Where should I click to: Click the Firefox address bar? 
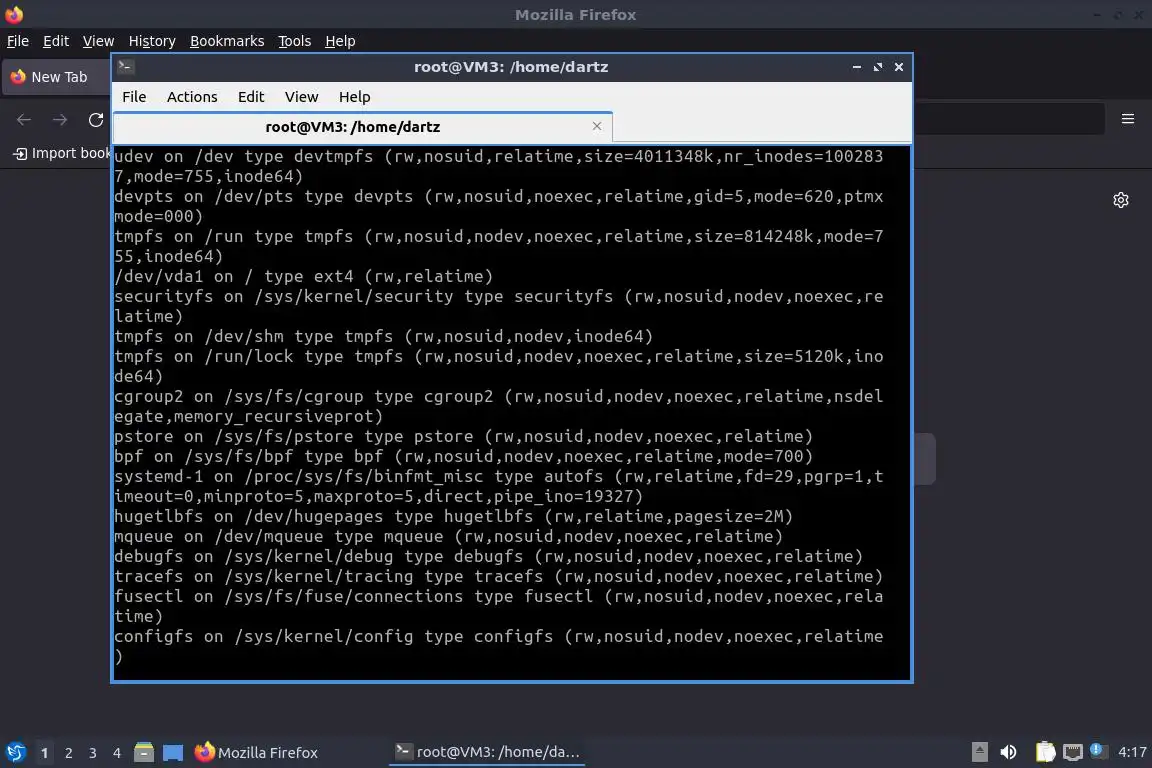pyautogui.click(x=1008, y=119)
